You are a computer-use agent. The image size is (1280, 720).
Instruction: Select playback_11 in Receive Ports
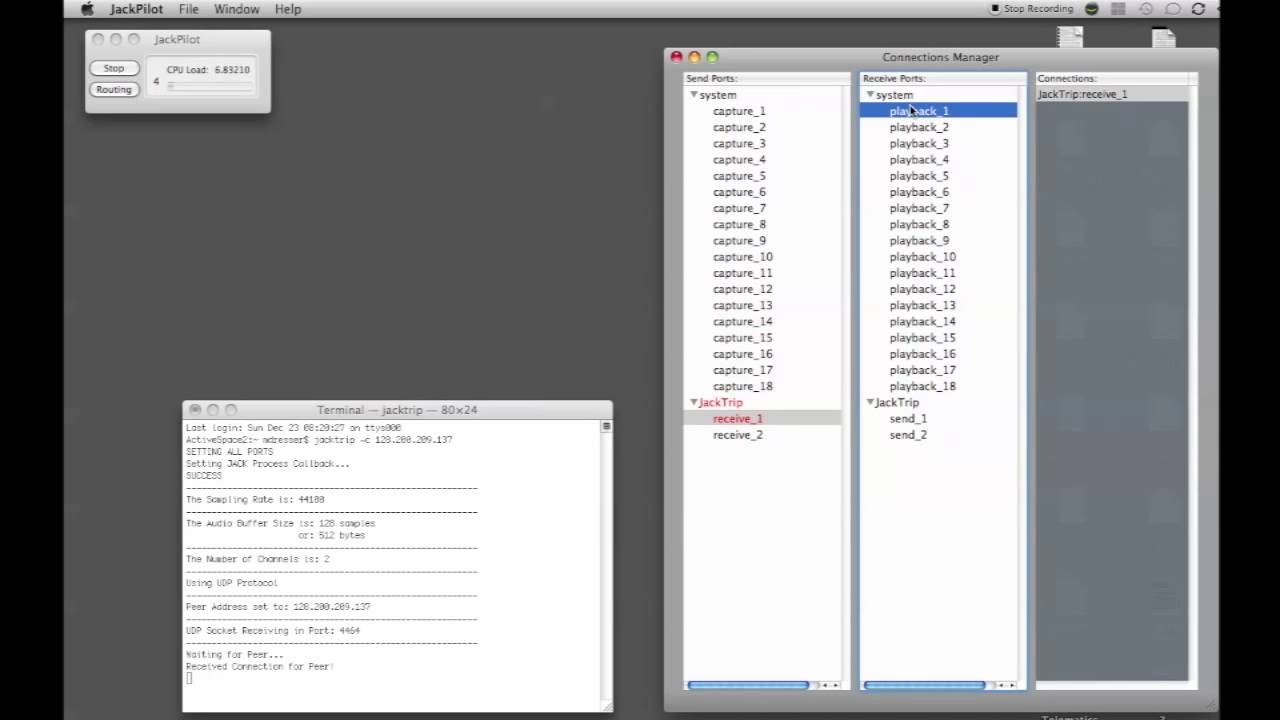tap(923, 273)
